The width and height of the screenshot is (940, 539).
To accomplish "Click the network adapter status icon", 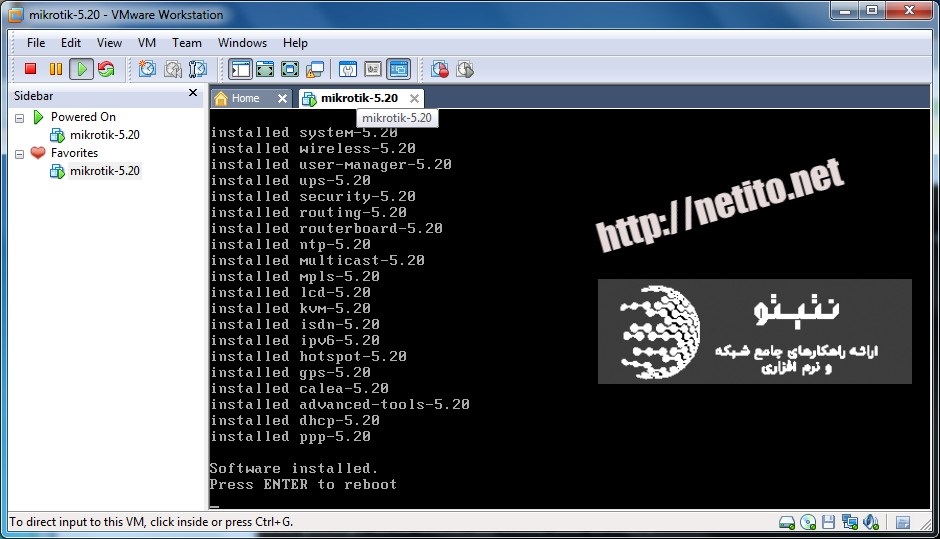I will pyautogui.click(x=849, y=522).
